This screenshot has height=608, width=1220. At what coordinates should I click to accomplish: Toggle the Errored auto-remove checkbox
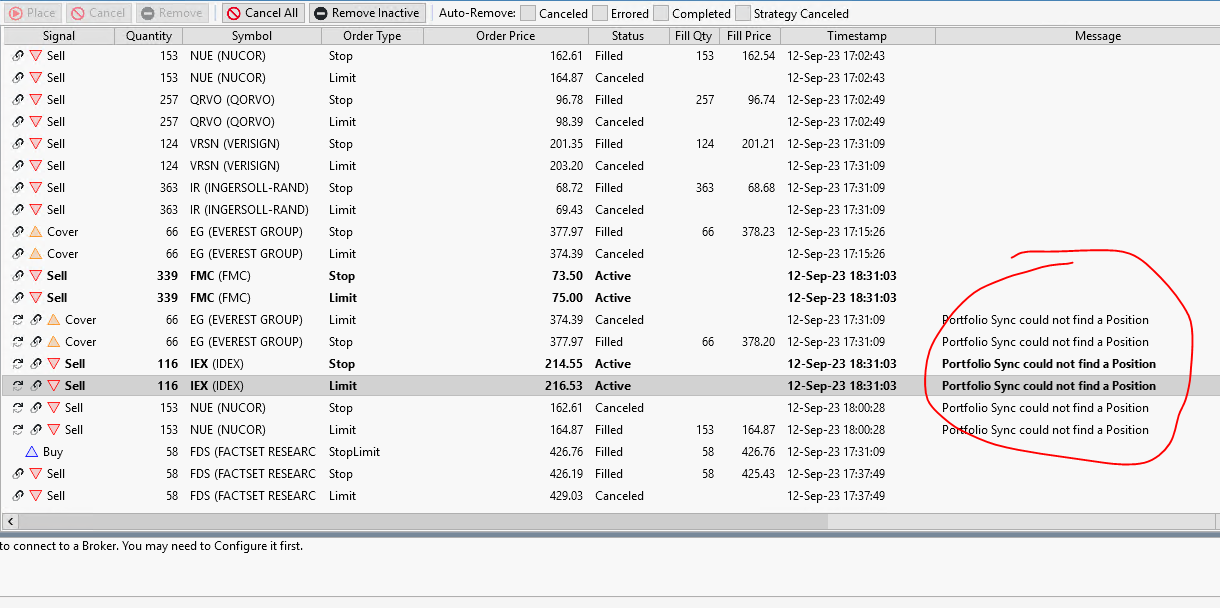coord(600,13)
